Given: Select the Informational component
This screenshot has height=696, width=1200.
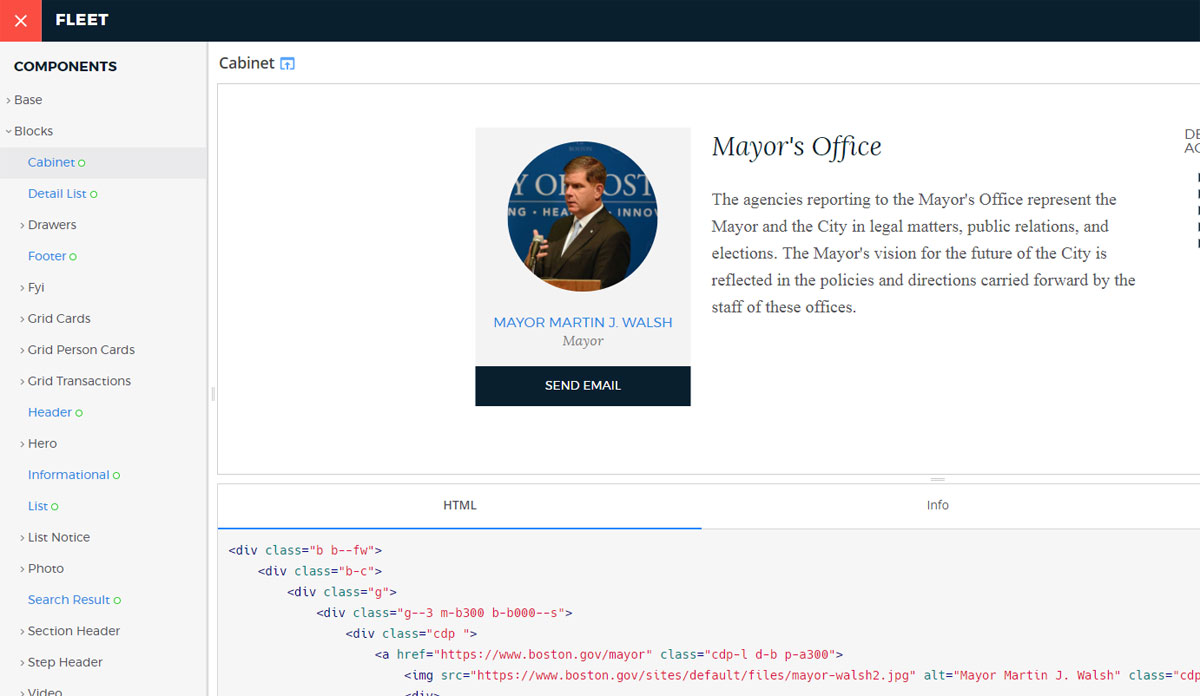Looking at the screenshot, I should coord(68,475).
